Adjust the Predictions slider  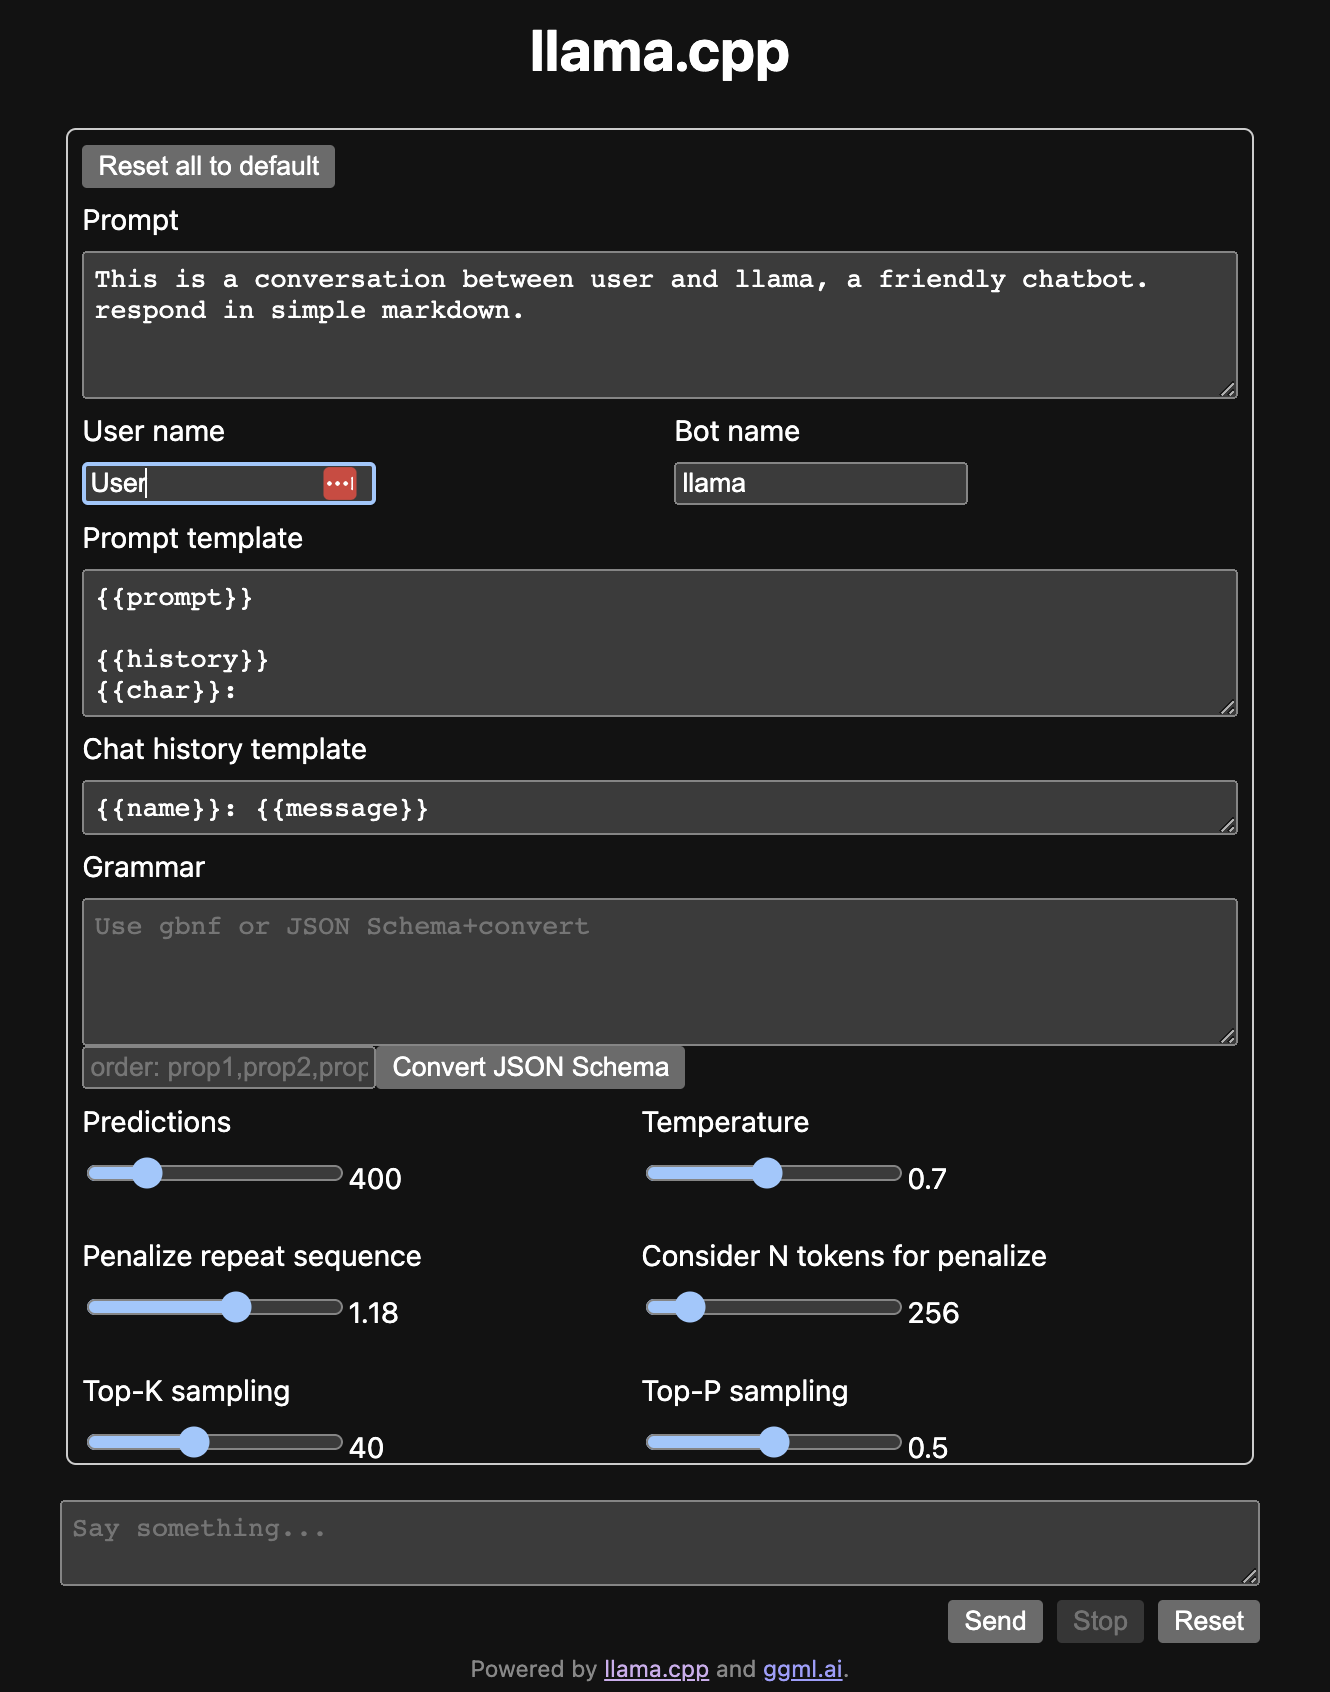click(x=215, y=1173)
